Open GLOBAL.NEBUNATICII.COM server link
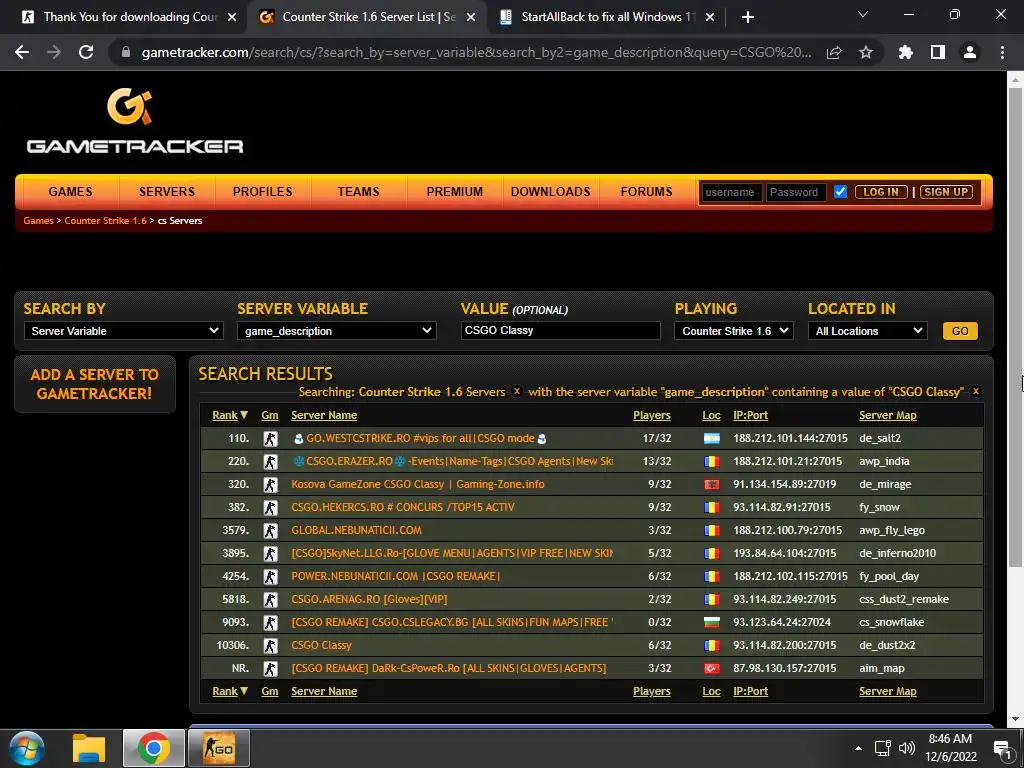The image size is (1024, 768). (357, 530)
